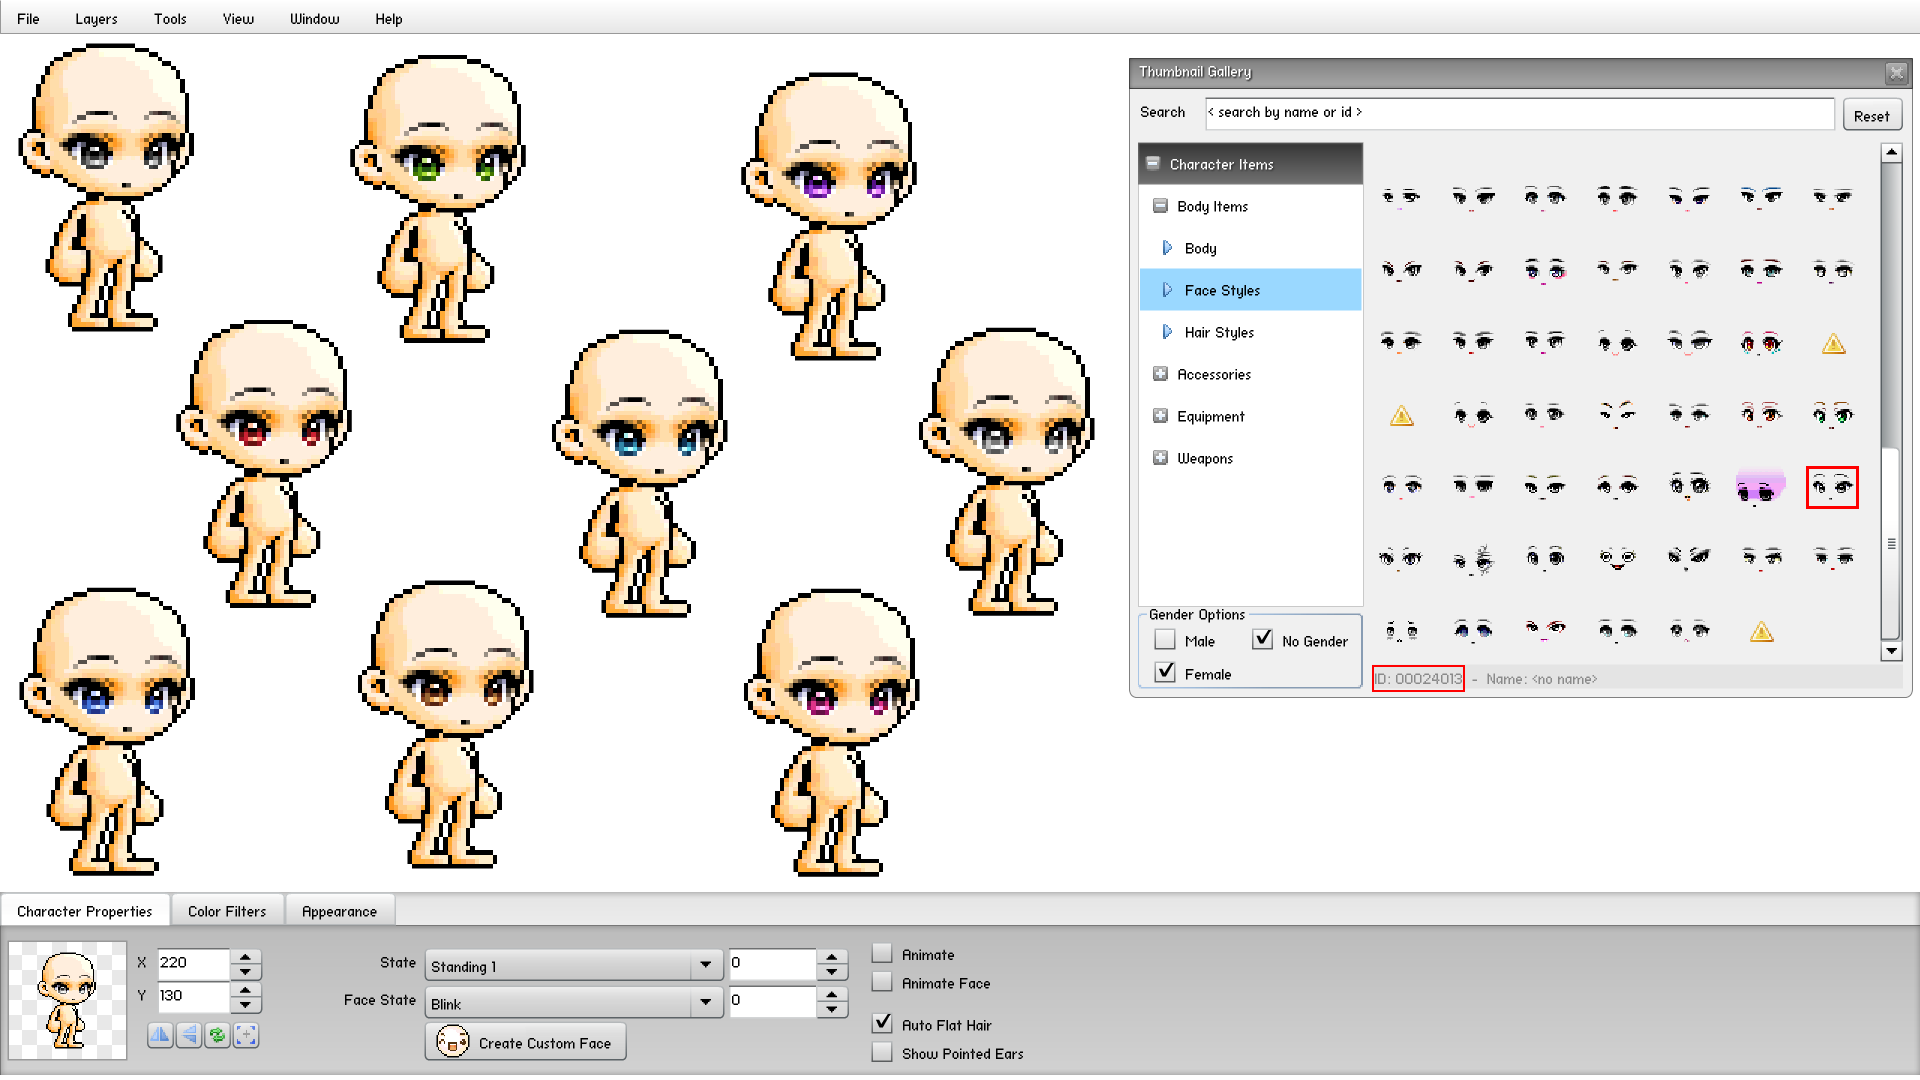The height and width of the screenshot is (1080, 1920).
Task: Disable Auto Flat Hair
Action: (x=882, y=1023)
